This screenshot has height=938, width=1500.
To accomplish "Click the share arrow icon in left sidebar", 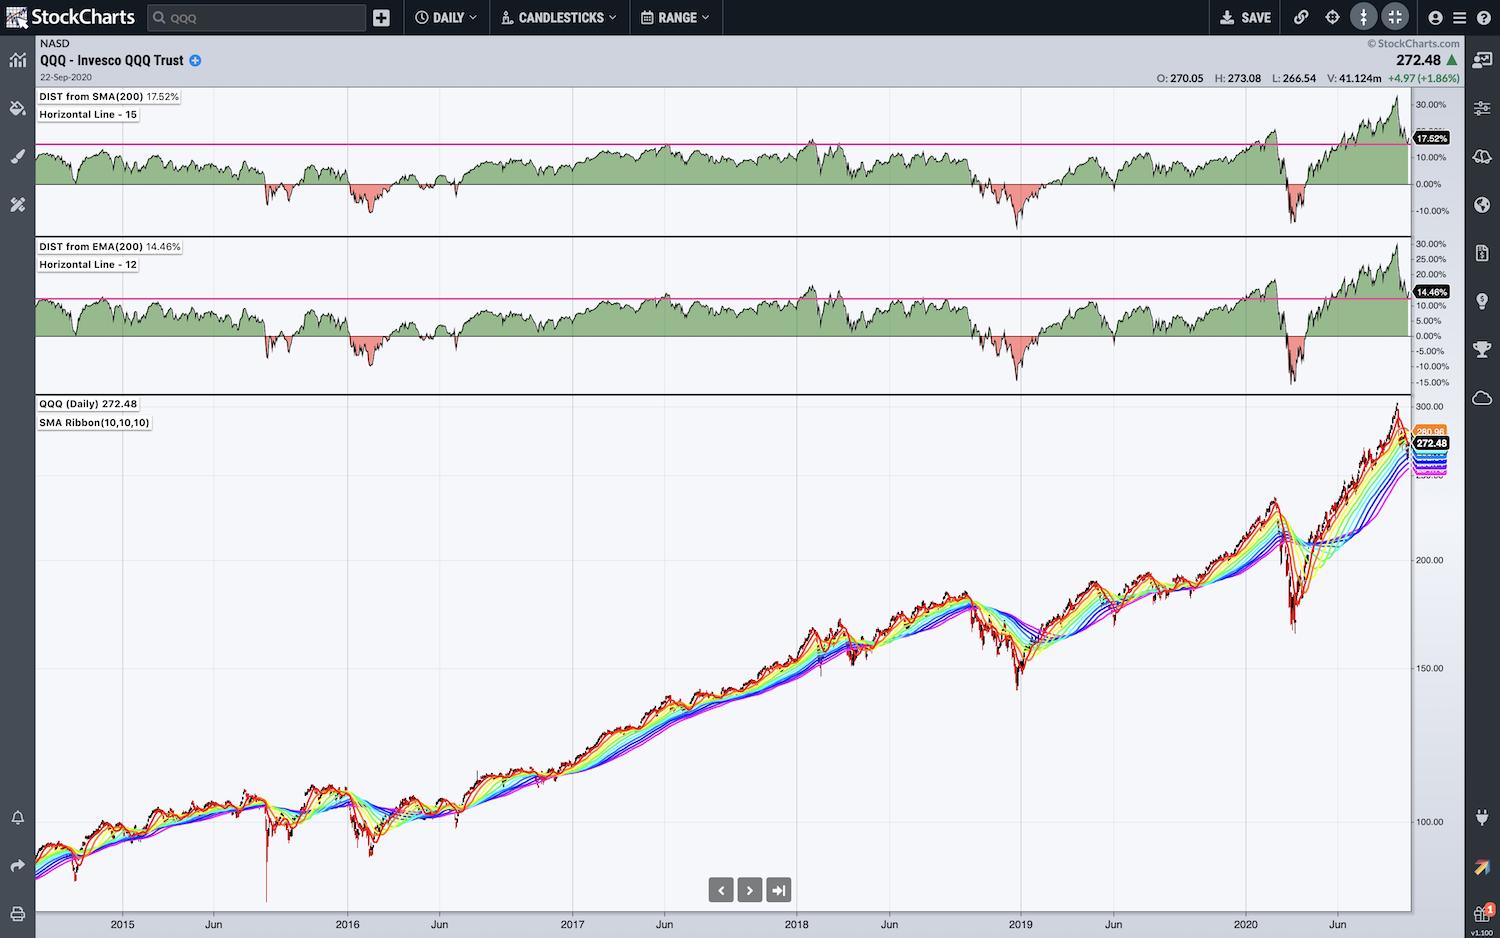I will point(17,866).
